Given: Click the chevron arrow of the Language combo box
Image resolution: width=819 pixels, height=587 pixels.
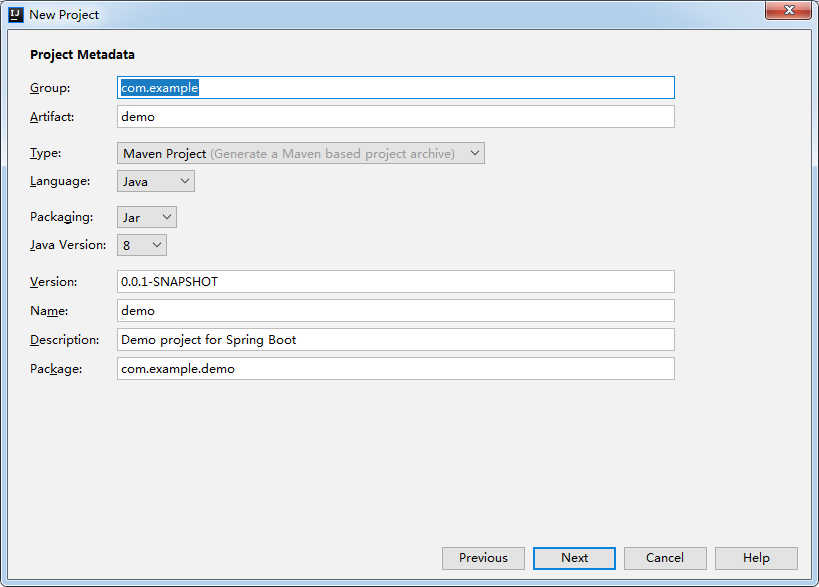Looking at the screenshot, I should (x=184, y=181).
